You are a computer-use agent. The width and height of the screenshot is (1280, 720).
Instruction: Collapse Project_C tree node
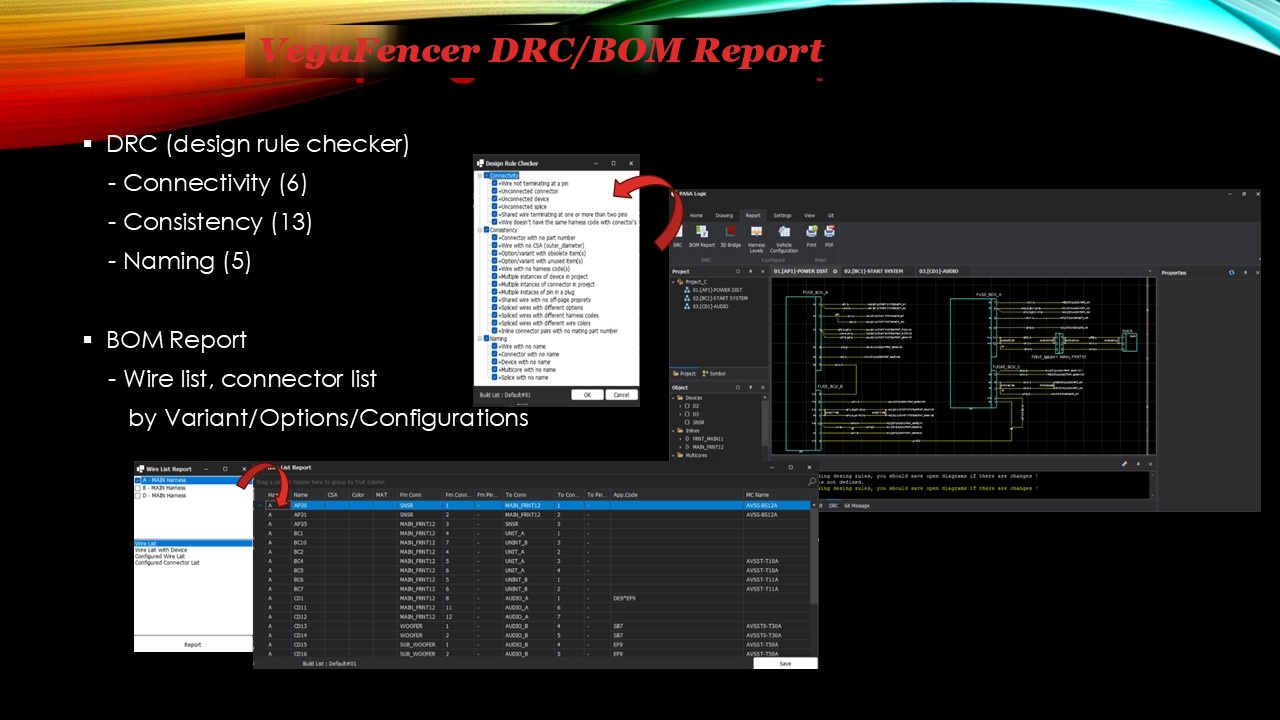pyautogui.click(x=673, y=282)
